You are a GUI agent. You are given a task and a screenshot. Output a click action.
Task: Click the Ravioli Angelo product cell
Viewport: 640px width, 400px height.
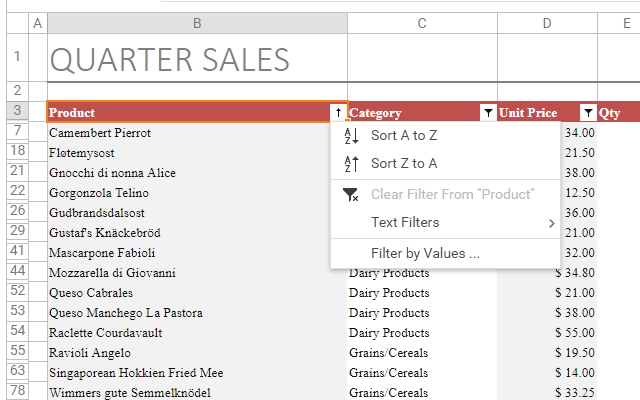[x=197, y=353]
